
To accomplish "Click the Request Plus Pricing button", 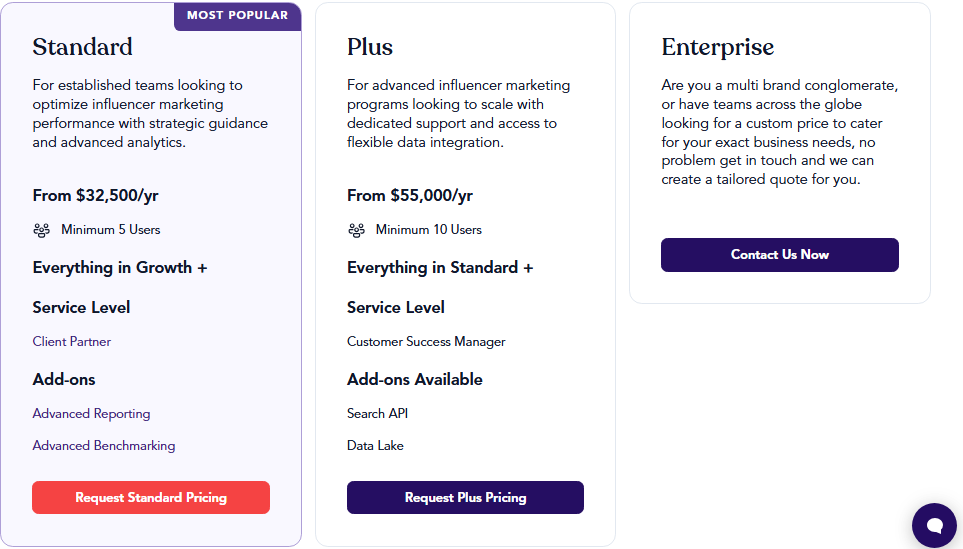I will (x=466, y=497).
